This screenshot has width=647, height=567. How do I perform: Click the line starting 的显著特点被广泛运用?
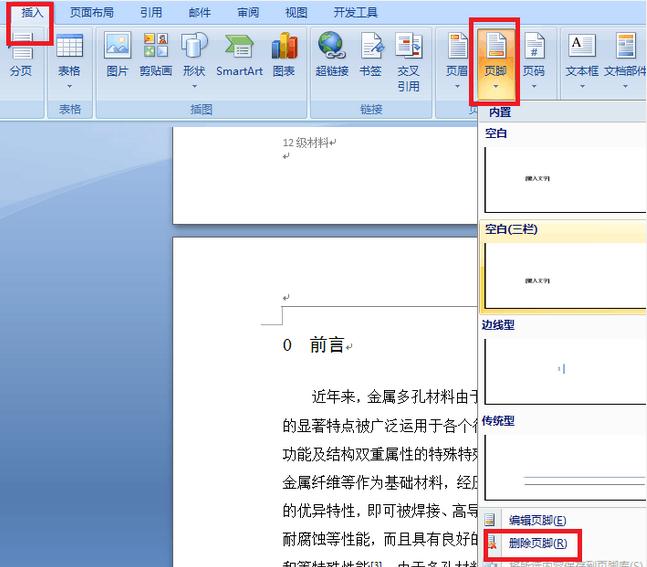pyautogui.click(x=380, y=425)
